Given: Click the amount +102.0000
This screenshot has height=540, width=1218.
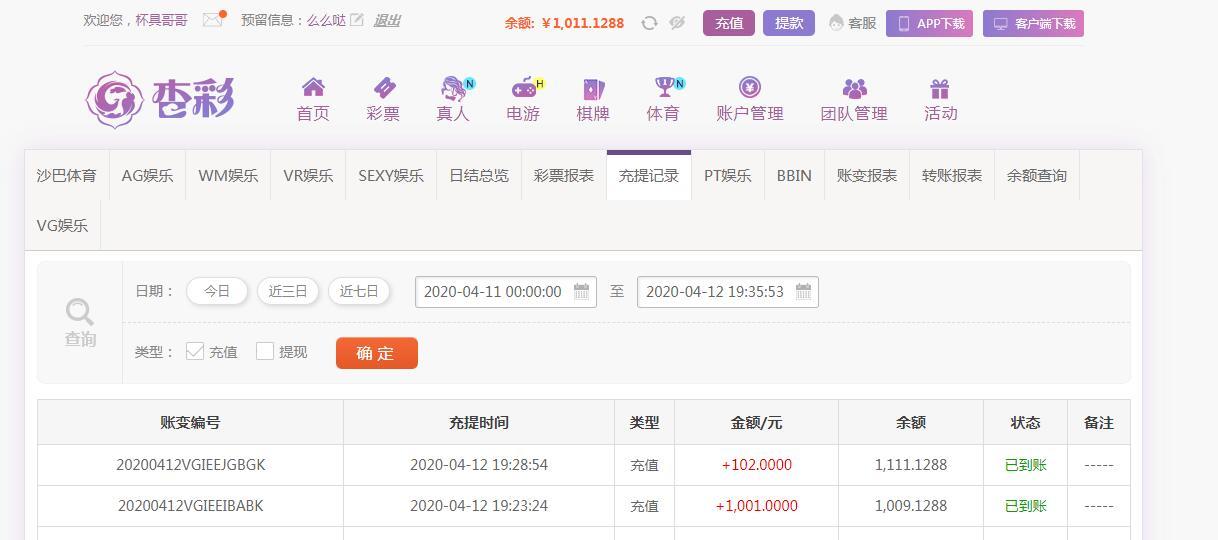Looking at the screenshot, I should (756, 465).
